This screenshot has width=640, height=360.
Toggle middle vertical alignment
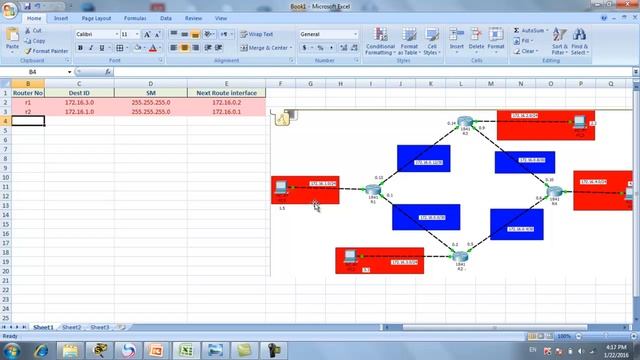pyautogui.click(x=184, y=34)
